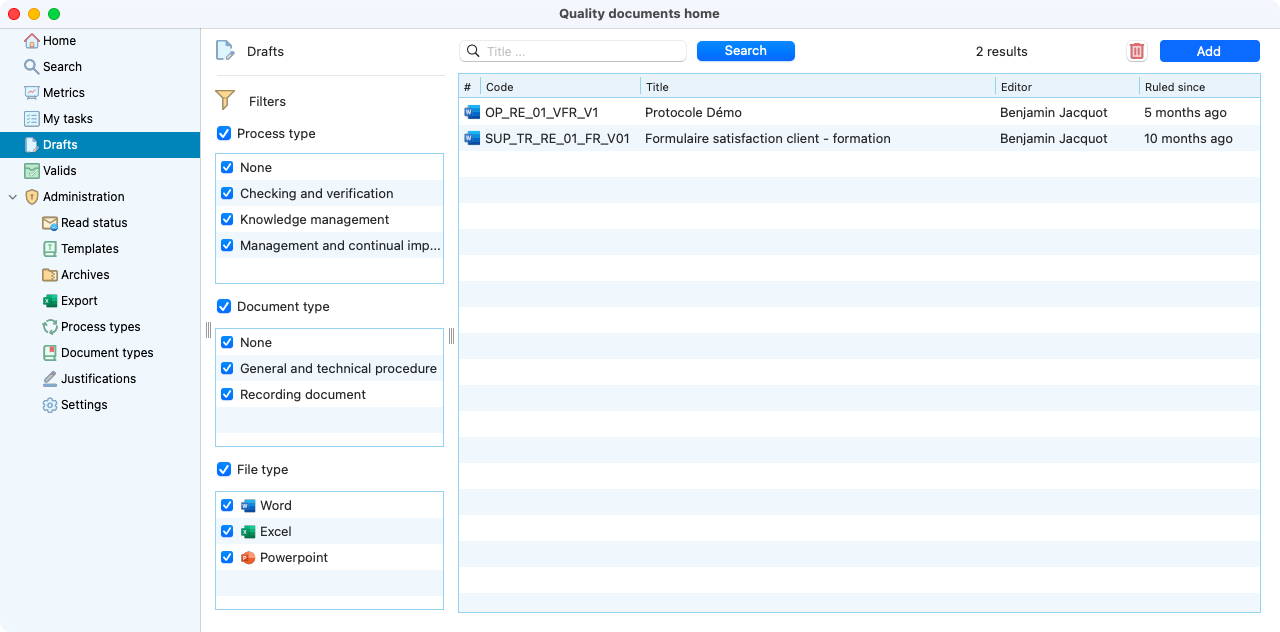The width and height of the screenshot is (1280, 632).
Task: Uncheck Management and continual improvement checkbox
Action: (227, 245)
